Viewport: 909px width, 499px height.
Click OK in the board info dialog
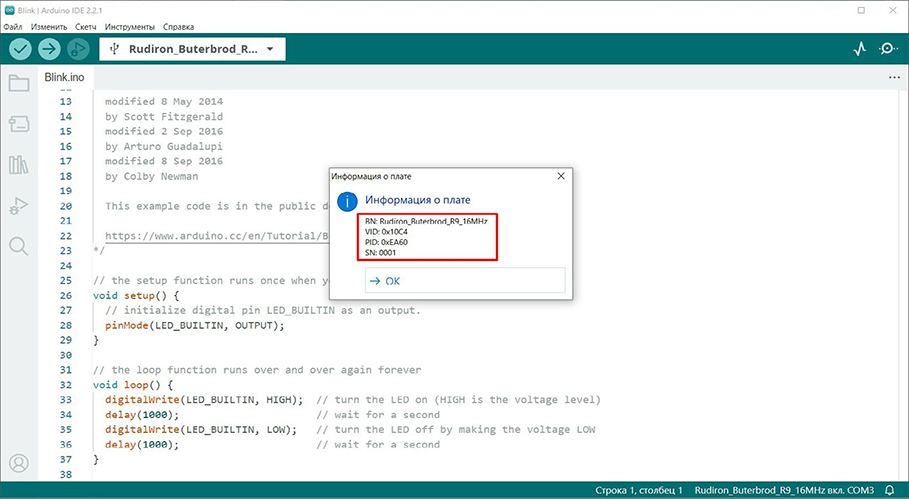click(465, 281)
